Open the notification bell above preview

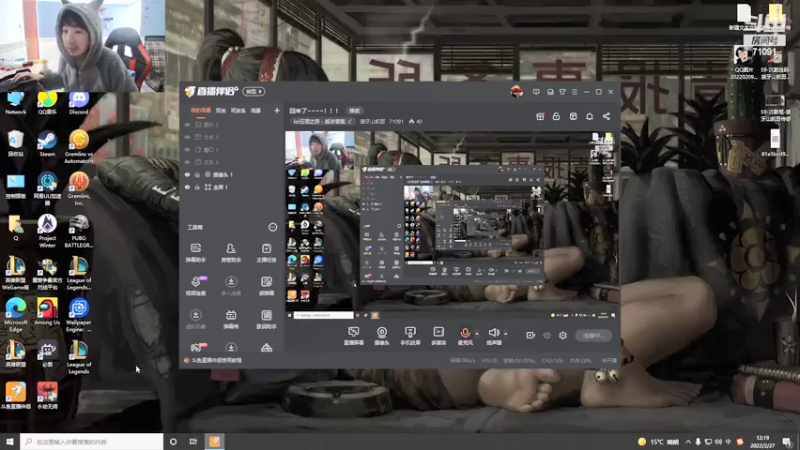click(x=589, y=116)
